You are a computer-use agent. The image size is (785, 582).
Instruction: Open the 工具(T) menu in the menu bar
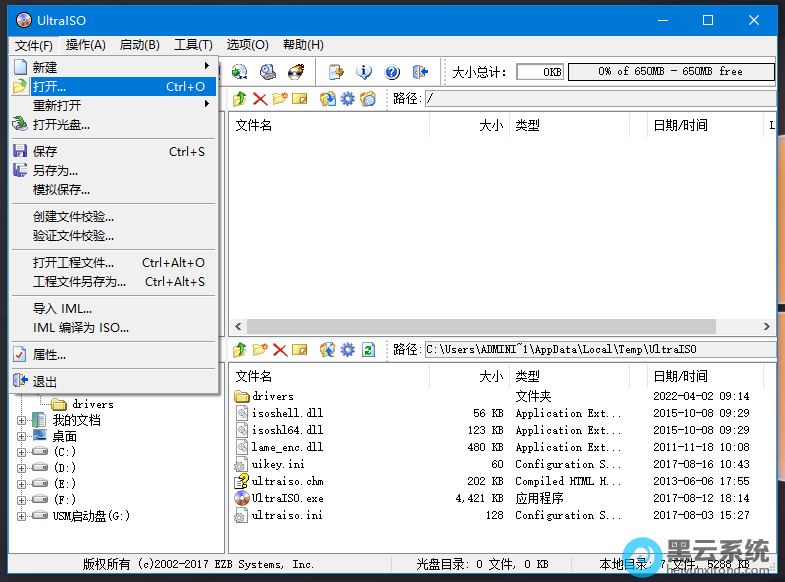click(193, 44)
